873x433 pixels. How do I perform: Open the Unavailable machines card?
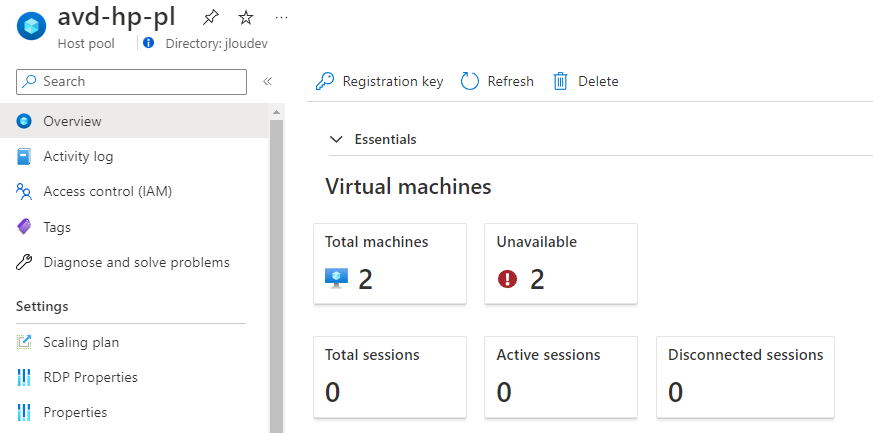pos(561,264)
